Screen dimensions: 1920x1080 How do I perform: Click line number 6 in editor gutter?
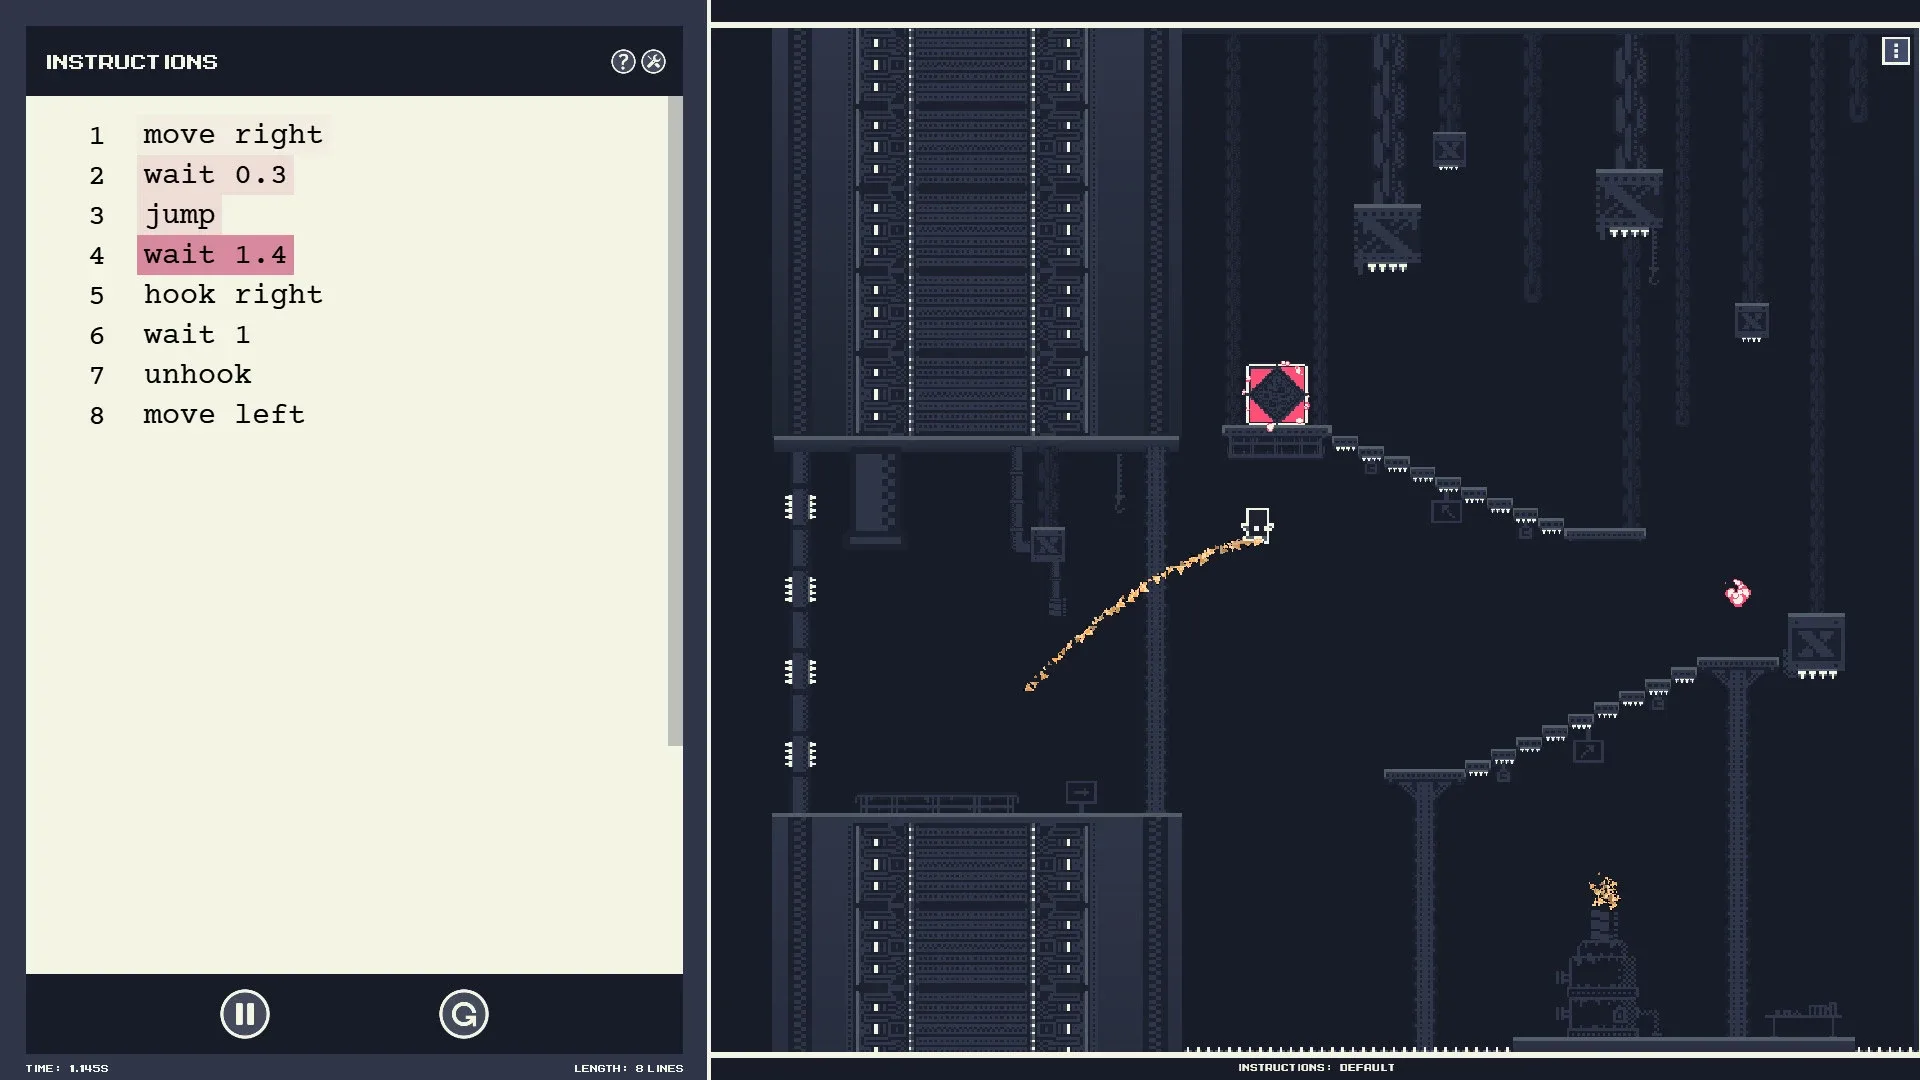click(97, 336)
